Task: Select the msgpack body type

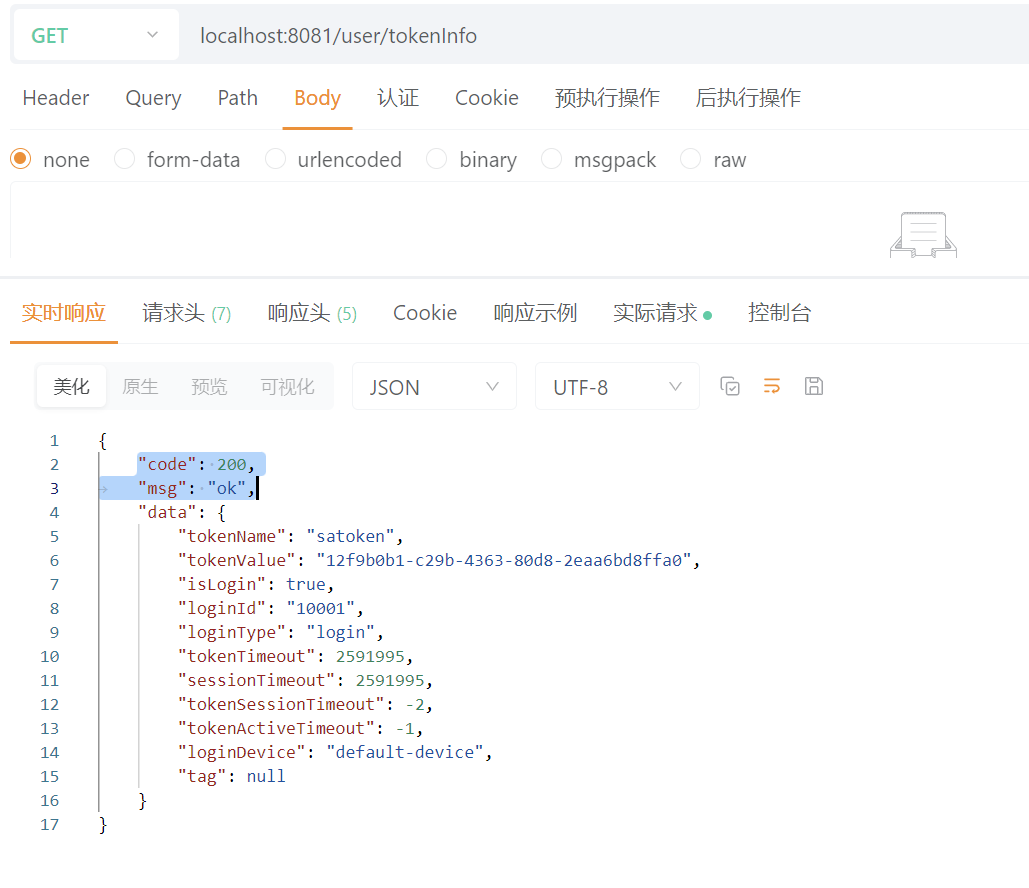Action: [x=552, y=159]
